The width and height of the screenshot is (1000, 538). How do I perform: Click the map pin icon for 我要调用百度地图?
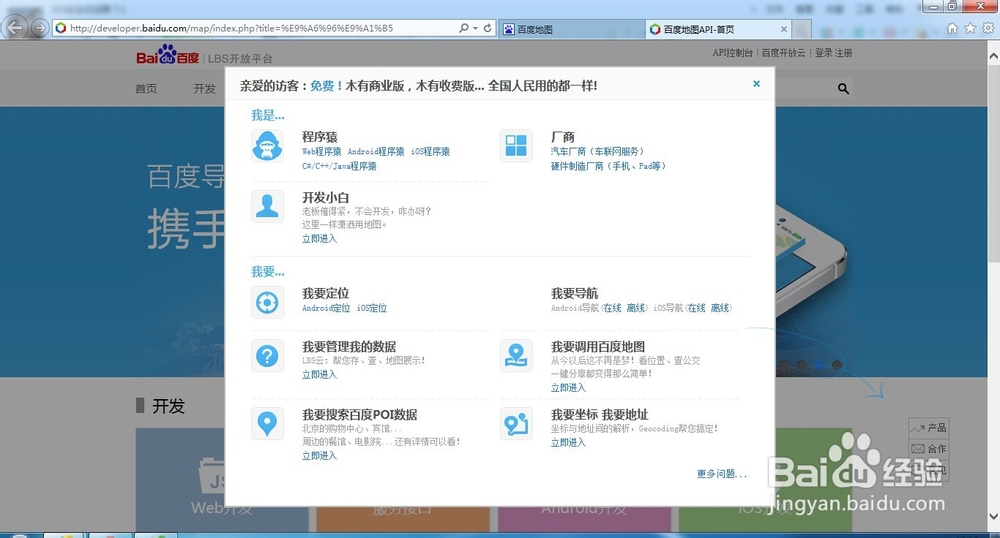[x=516, y=356]
